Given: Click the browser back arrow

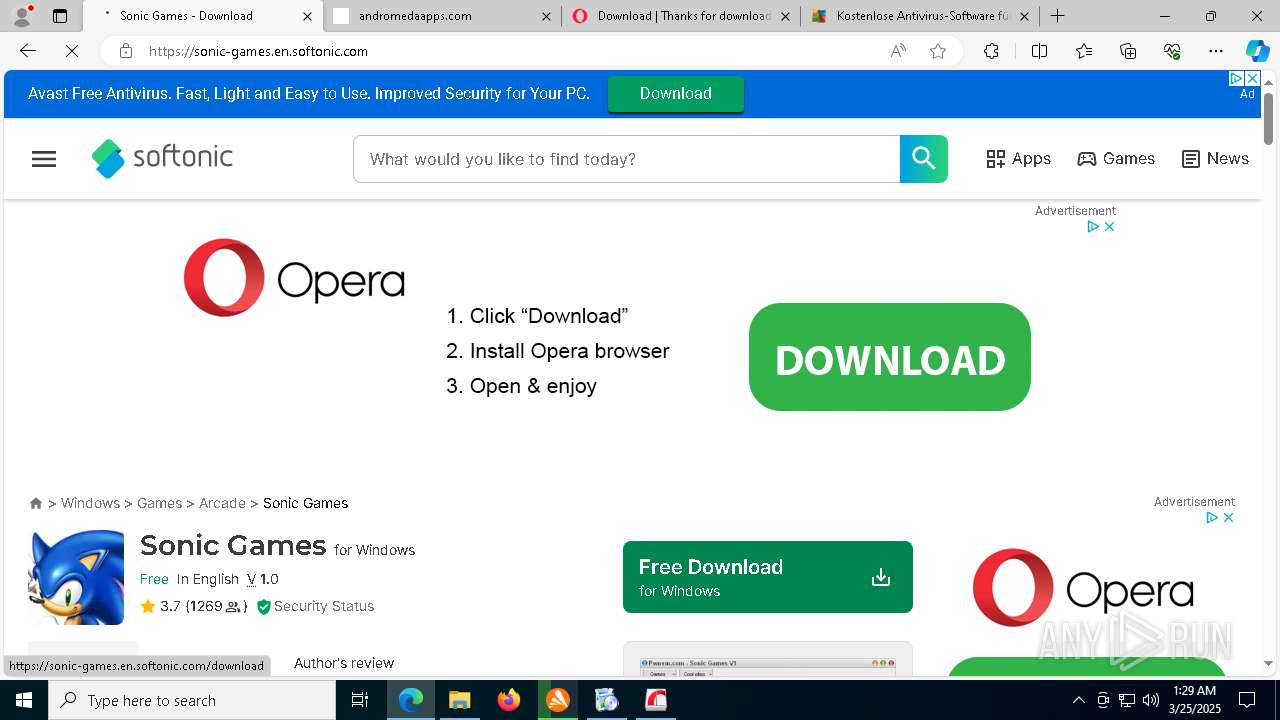Looking at the screenshot, I should click(28, 51).
